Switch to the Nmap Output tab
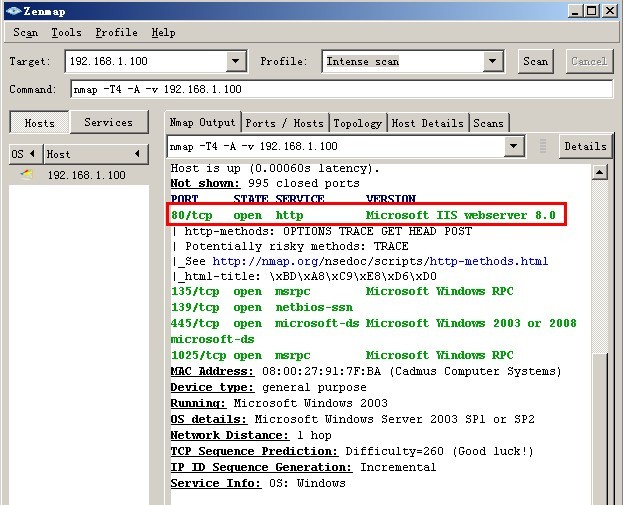The width and height of the screenshot is (623, 505). click(x=203, y=122)
